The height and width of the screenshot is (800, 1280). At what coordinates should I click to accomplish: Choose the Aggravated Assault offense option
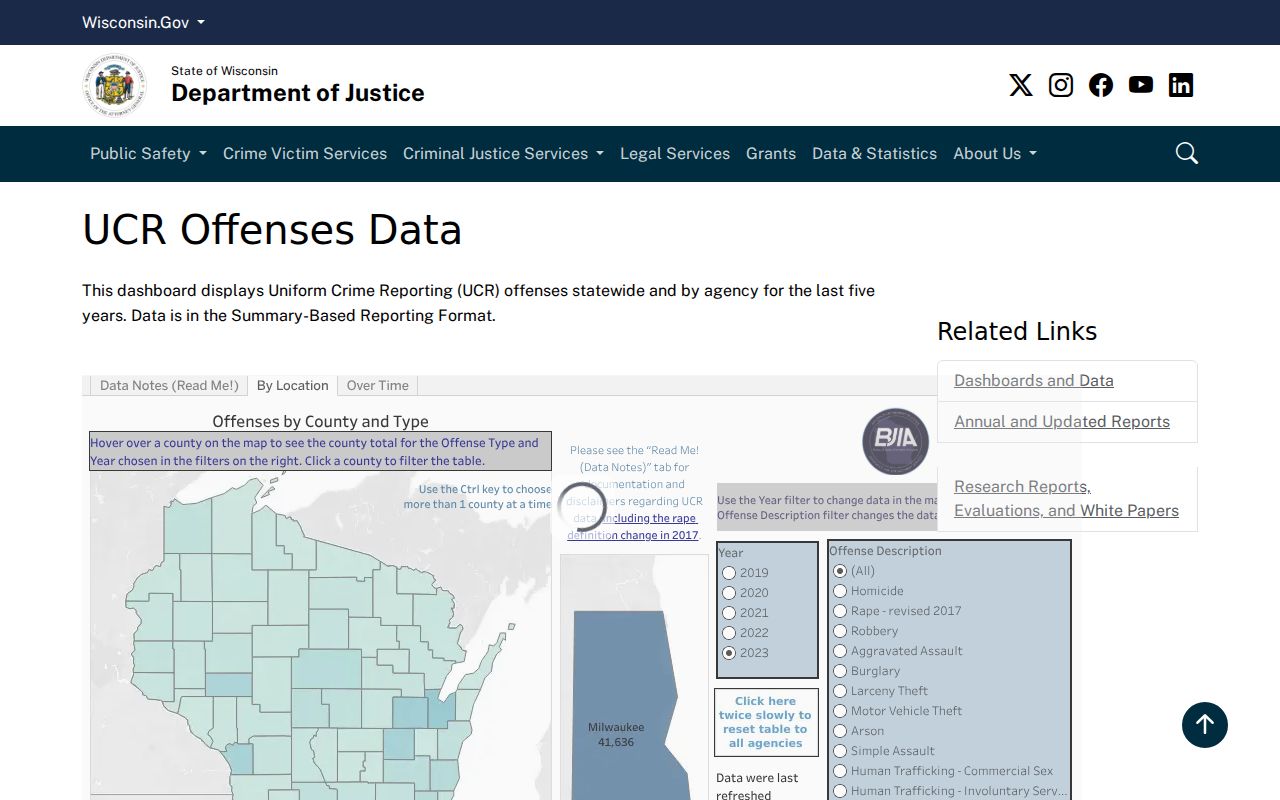pos(840,651)
